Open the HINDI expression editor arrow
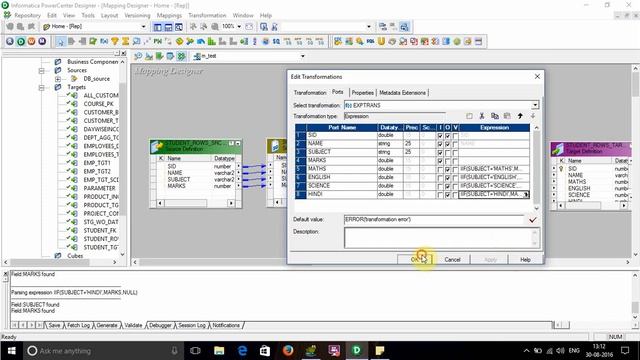 [x=526, y=195]
